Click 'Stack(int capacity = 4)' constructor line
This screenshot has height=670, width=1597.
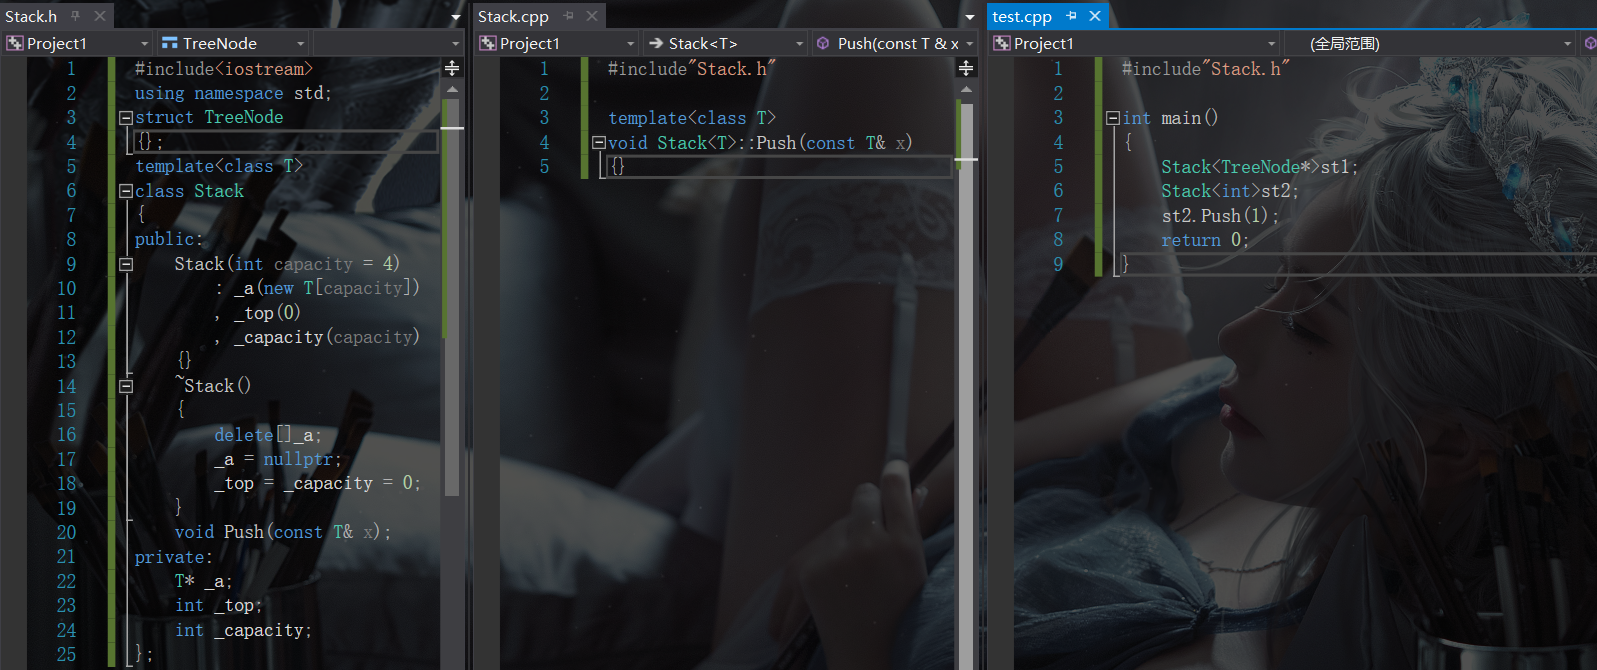click(287, 264)
